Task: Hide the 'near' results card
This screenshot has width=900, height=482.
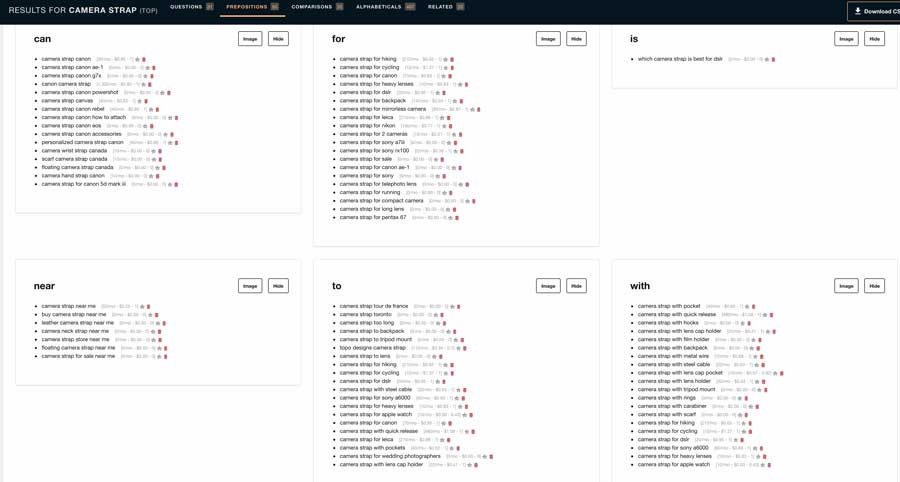Action: coord(278,286)
